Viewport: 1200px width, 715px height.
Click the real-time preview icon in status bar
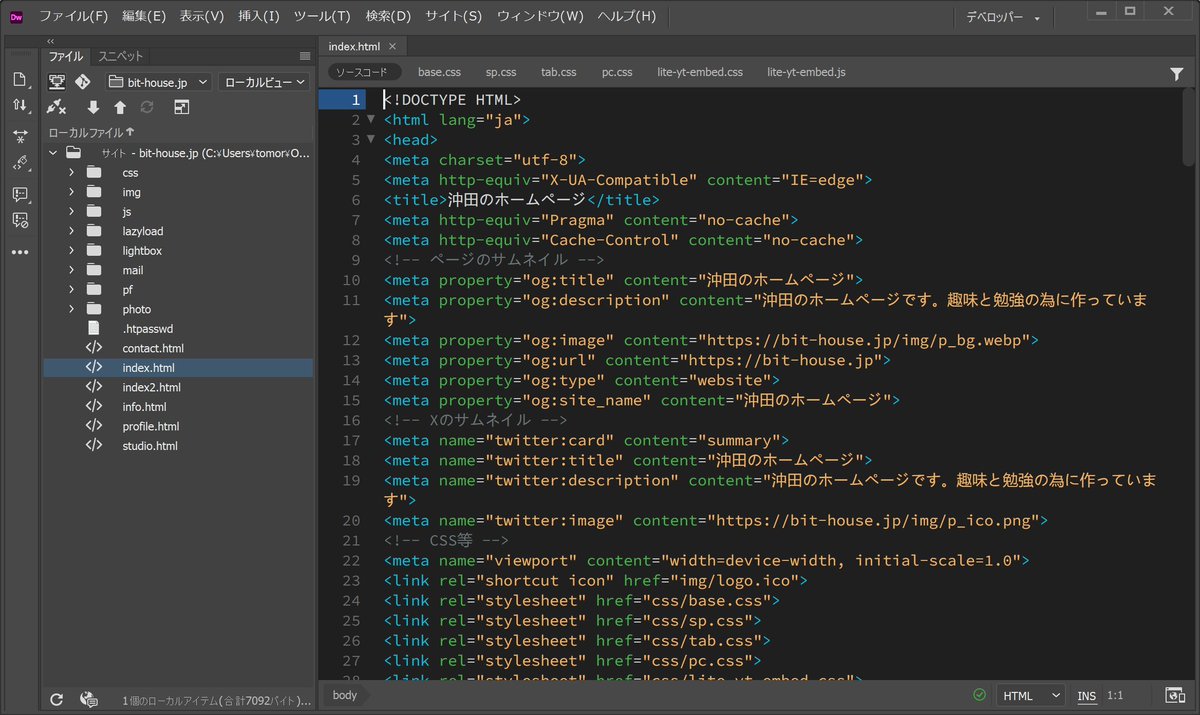pyautogui.click(x=1174, y=695)
